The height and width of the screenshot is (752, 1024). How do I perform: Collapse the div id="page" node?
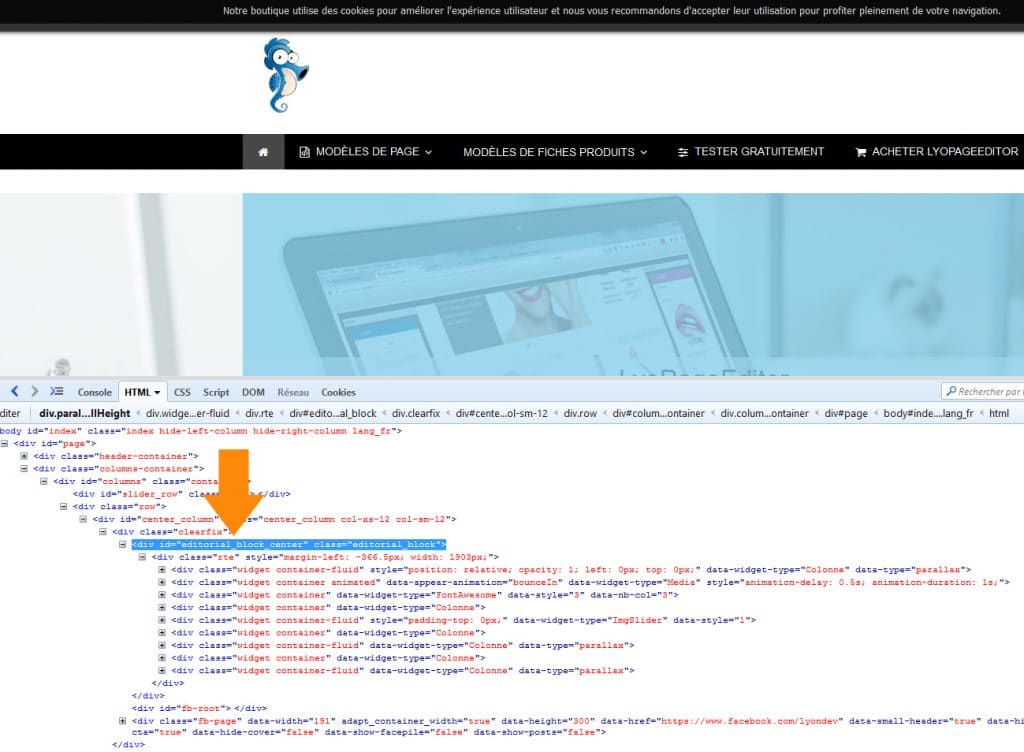[x=5, y=443]
